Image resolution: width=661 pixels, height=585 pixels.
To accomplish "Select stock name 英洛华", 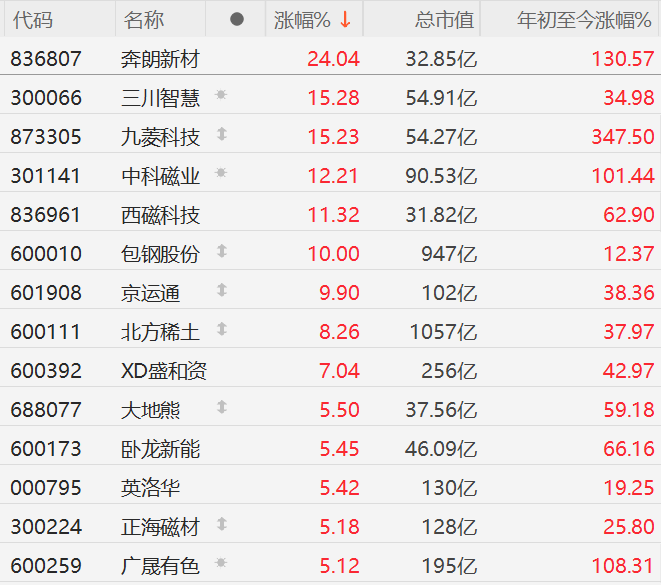I will [150, 488].
